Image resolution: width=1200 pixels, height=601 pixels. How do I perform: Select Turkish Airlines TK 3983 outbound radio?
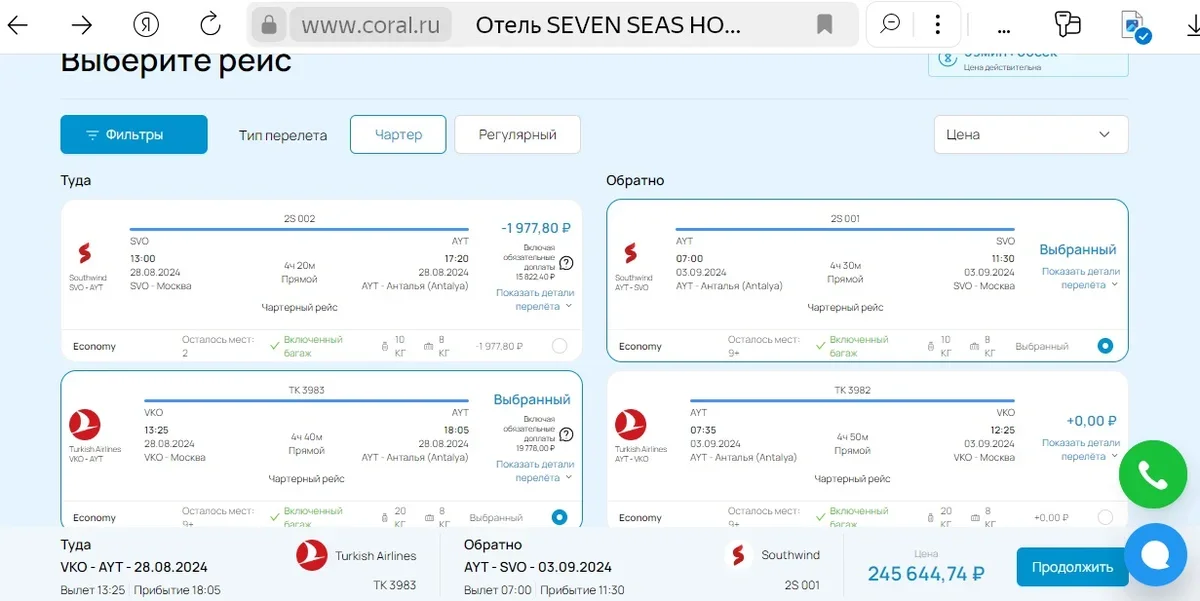coord(559,517)
